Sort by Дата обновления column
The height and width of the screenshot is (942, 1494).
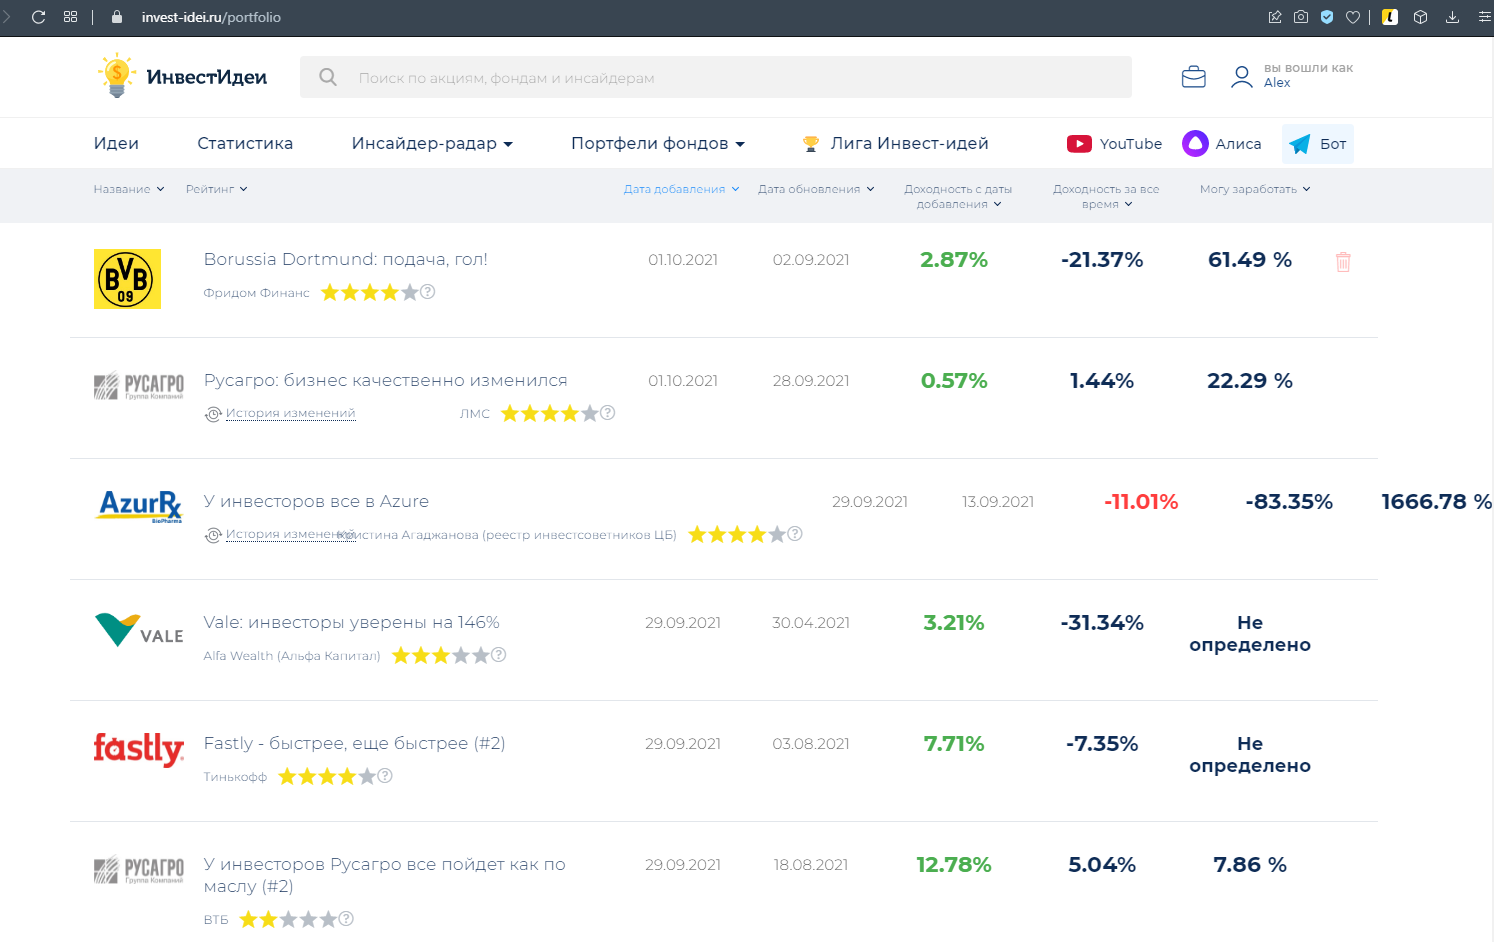click(x=816, y=189)
